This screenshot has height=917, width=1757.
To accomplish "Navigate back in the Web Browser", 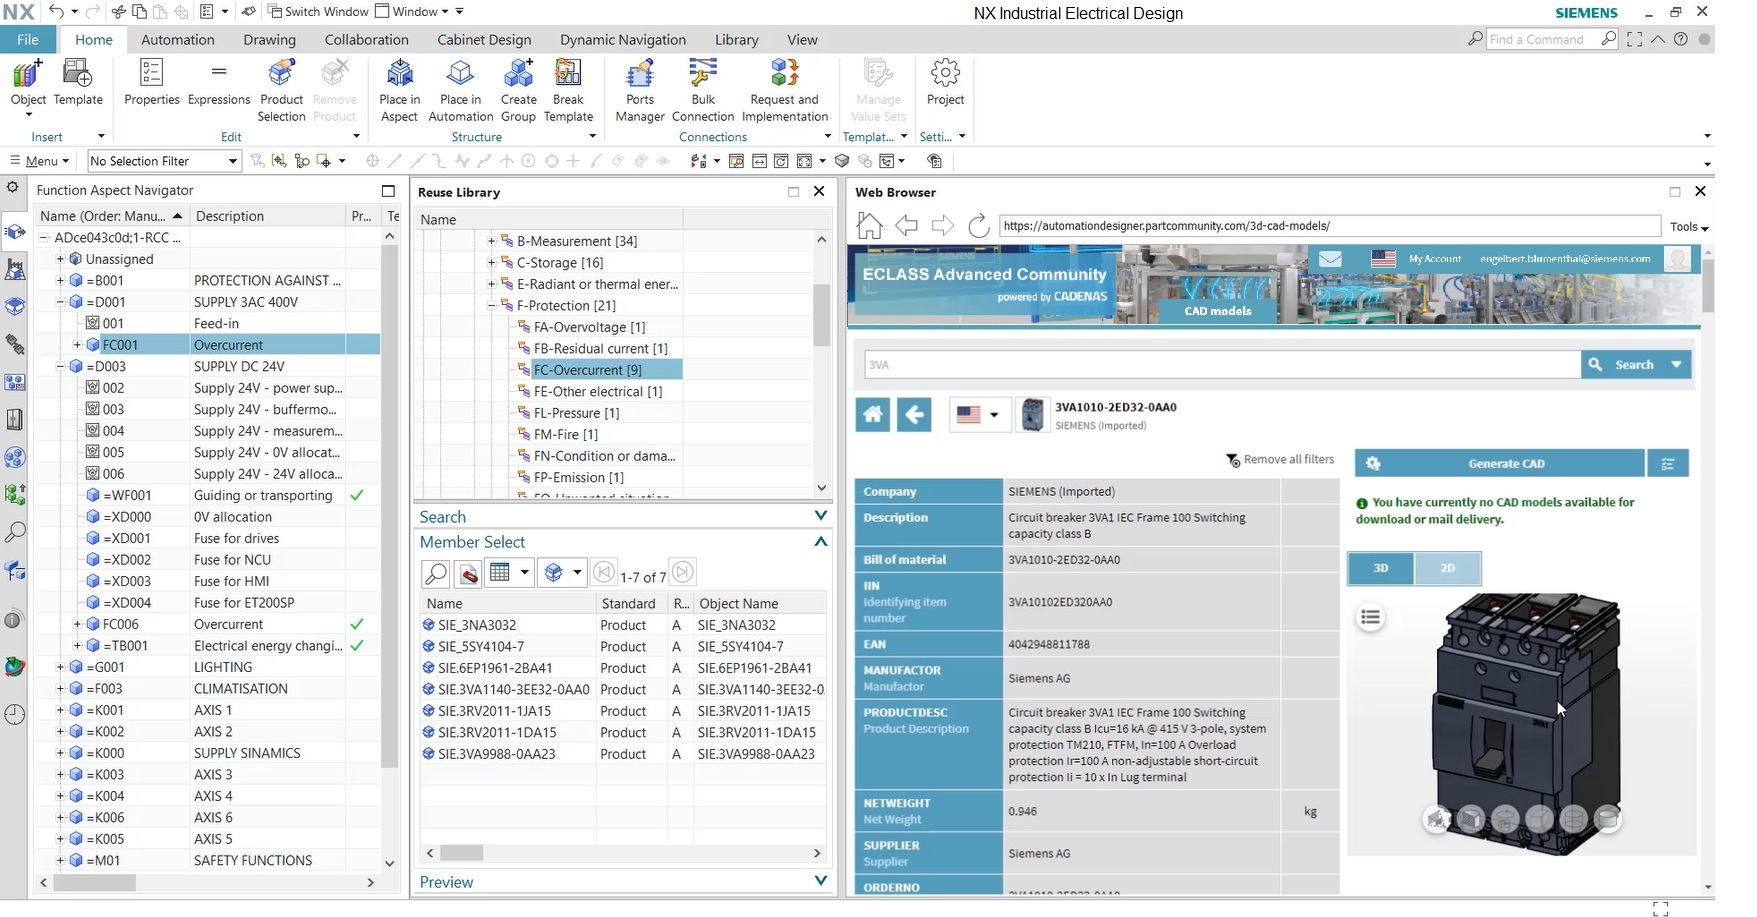I will (906, 226).
